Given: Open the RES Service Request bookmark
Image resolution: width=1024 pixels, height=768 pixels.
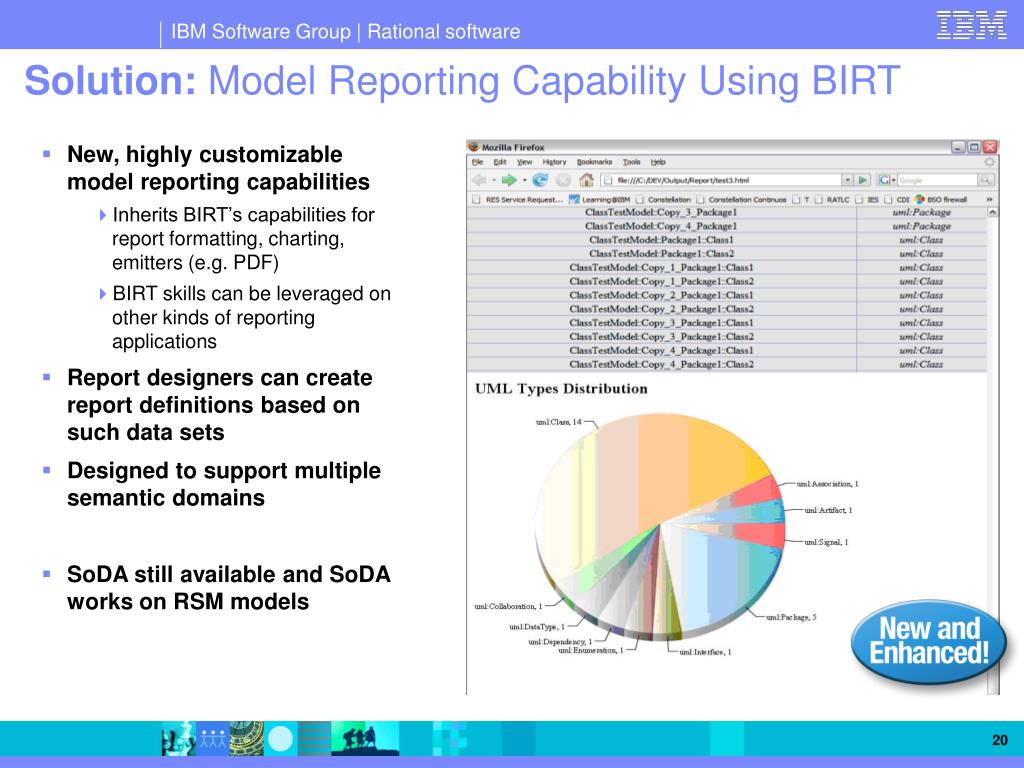Looking at the screenshot, I should coord(517,199).
